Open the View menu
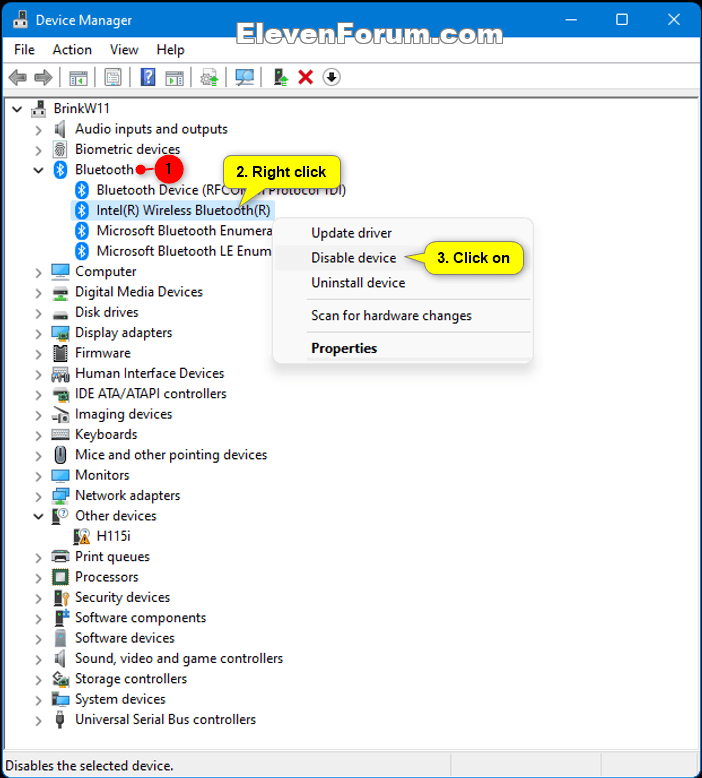 coord(124,50)
